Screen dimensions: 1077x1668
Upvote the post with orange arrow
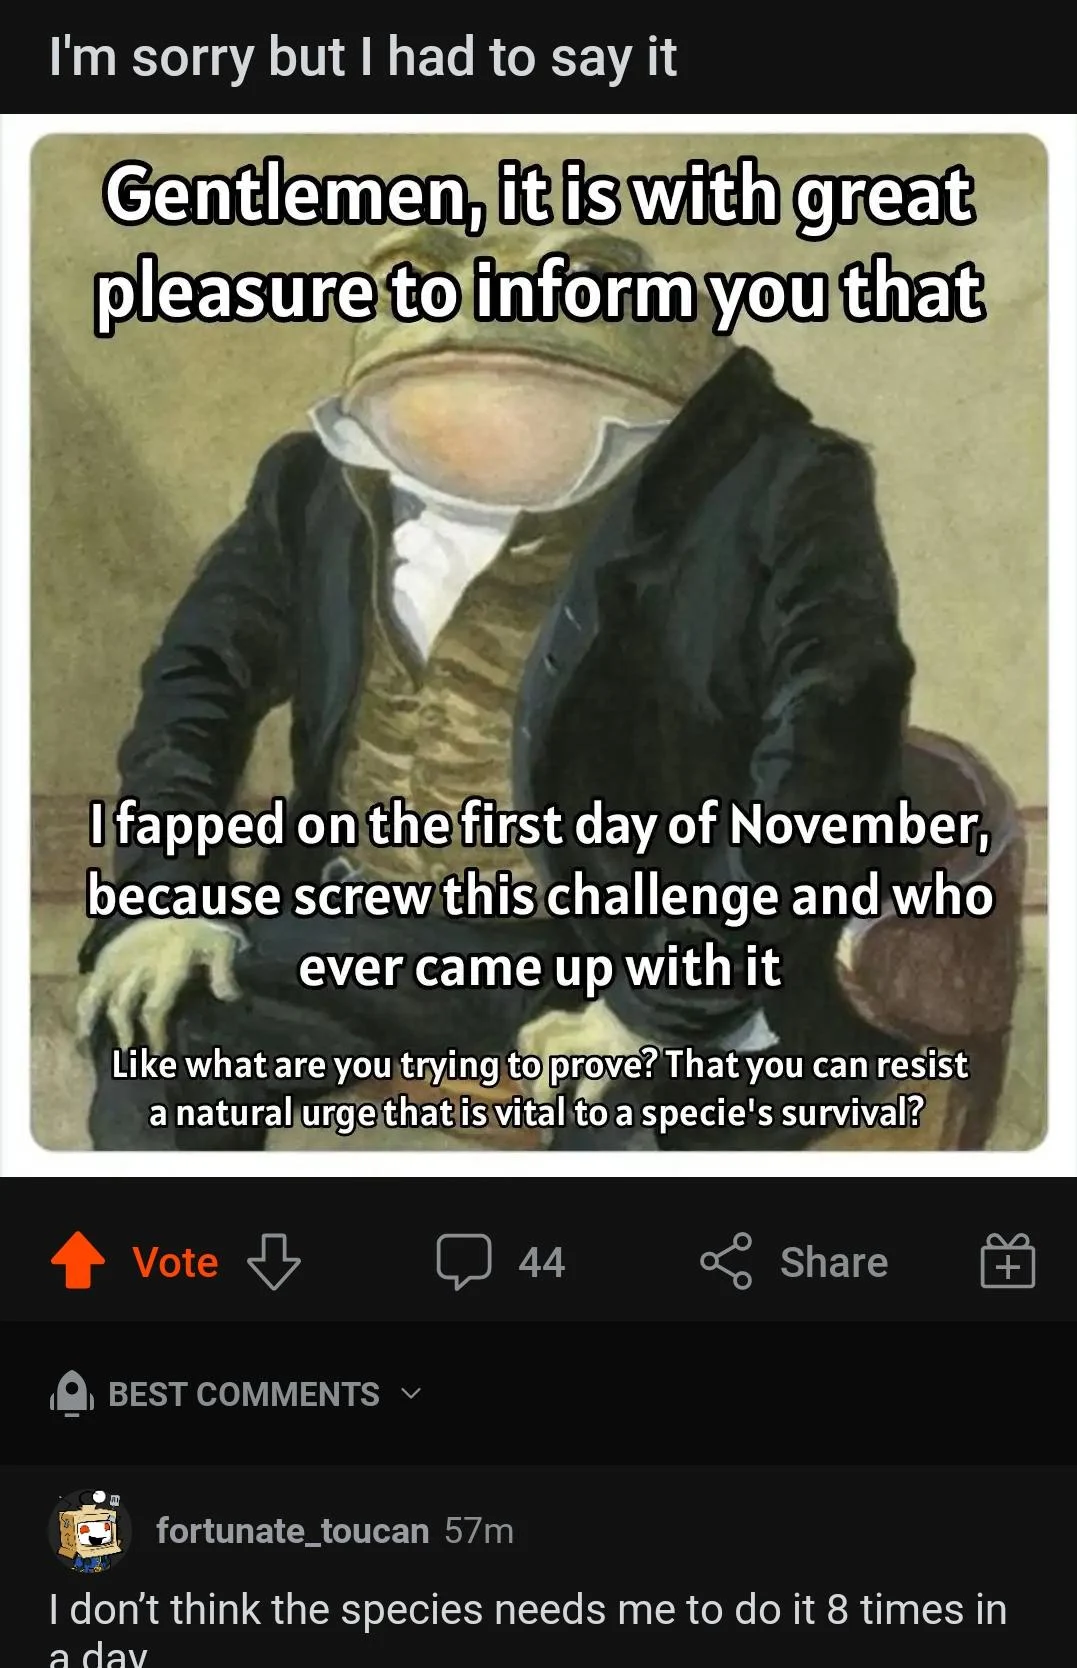tap(78, 1260)
